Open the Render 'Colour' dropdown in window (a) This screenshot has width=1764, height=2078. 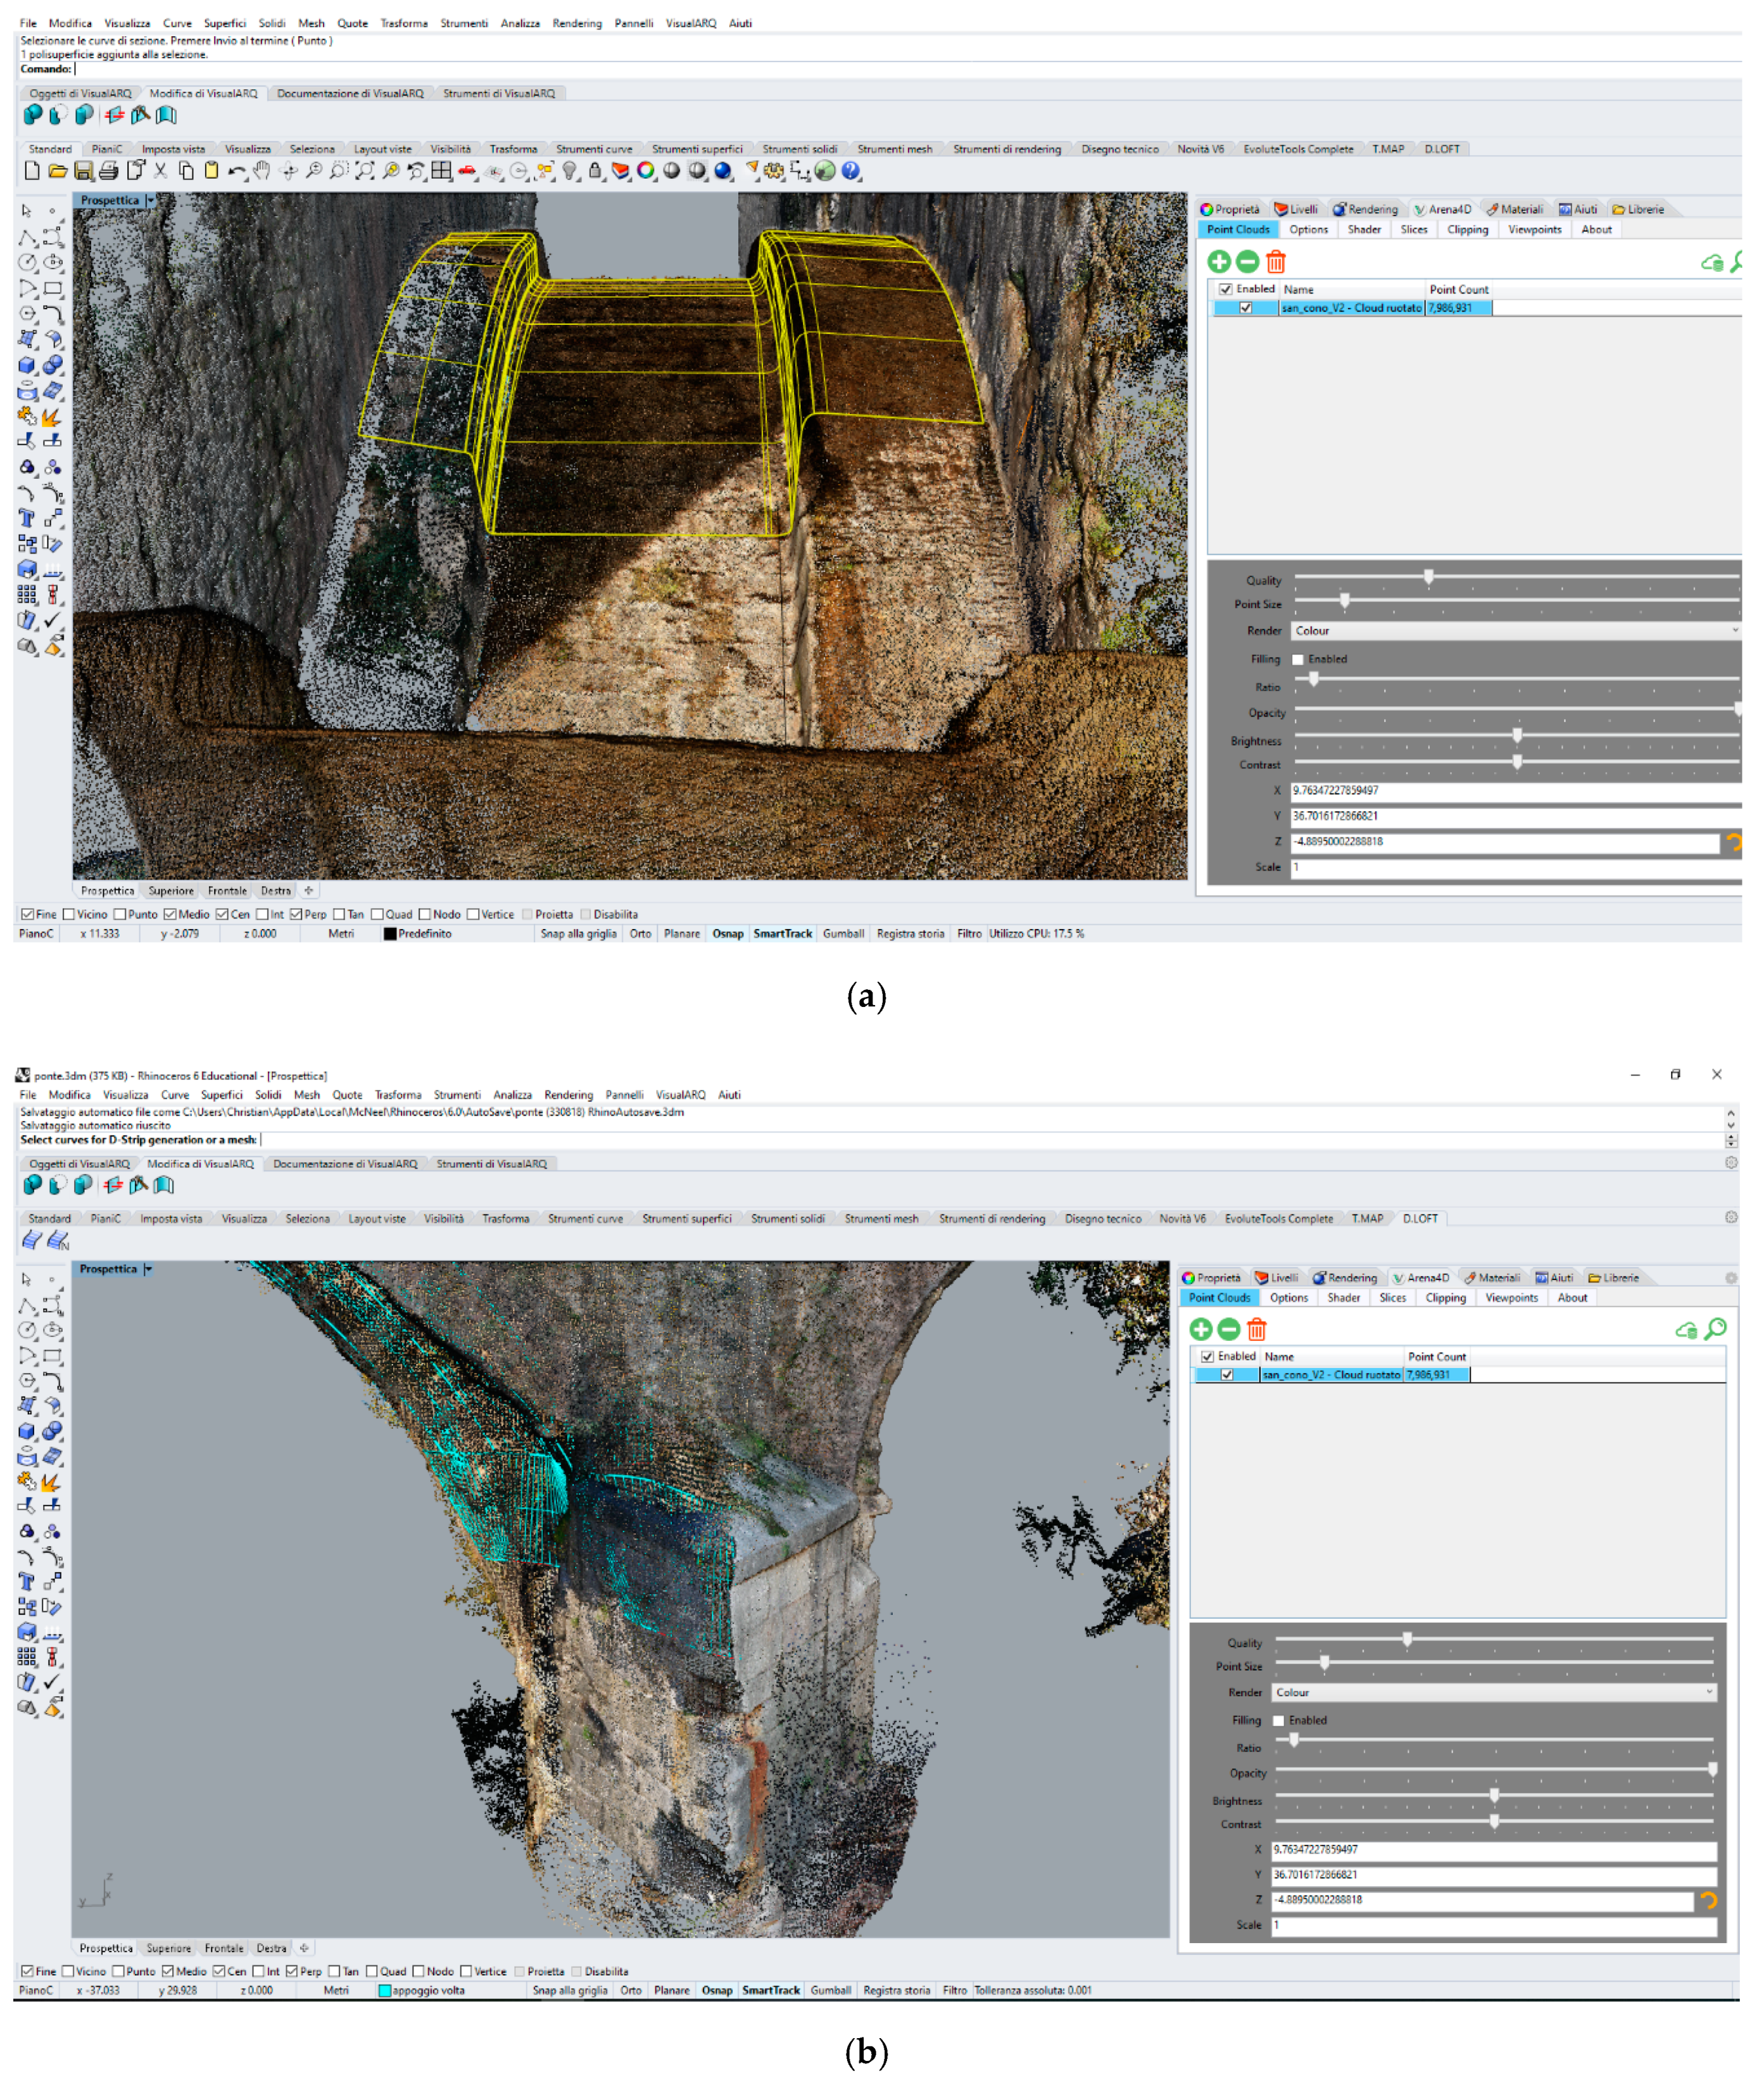(x=1516, y=631)
